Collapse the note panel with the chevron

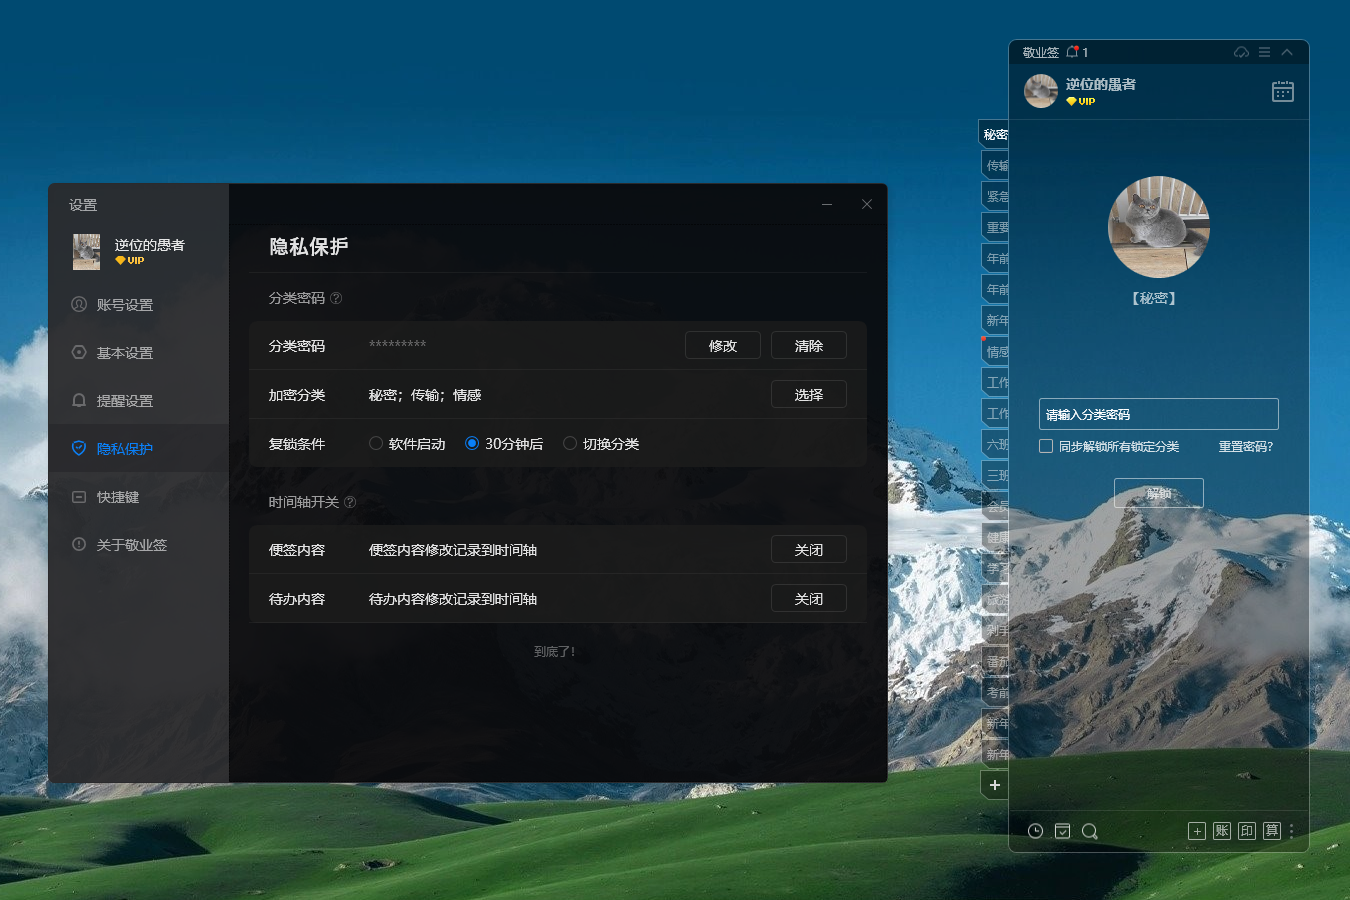(x=1286, y=52)
